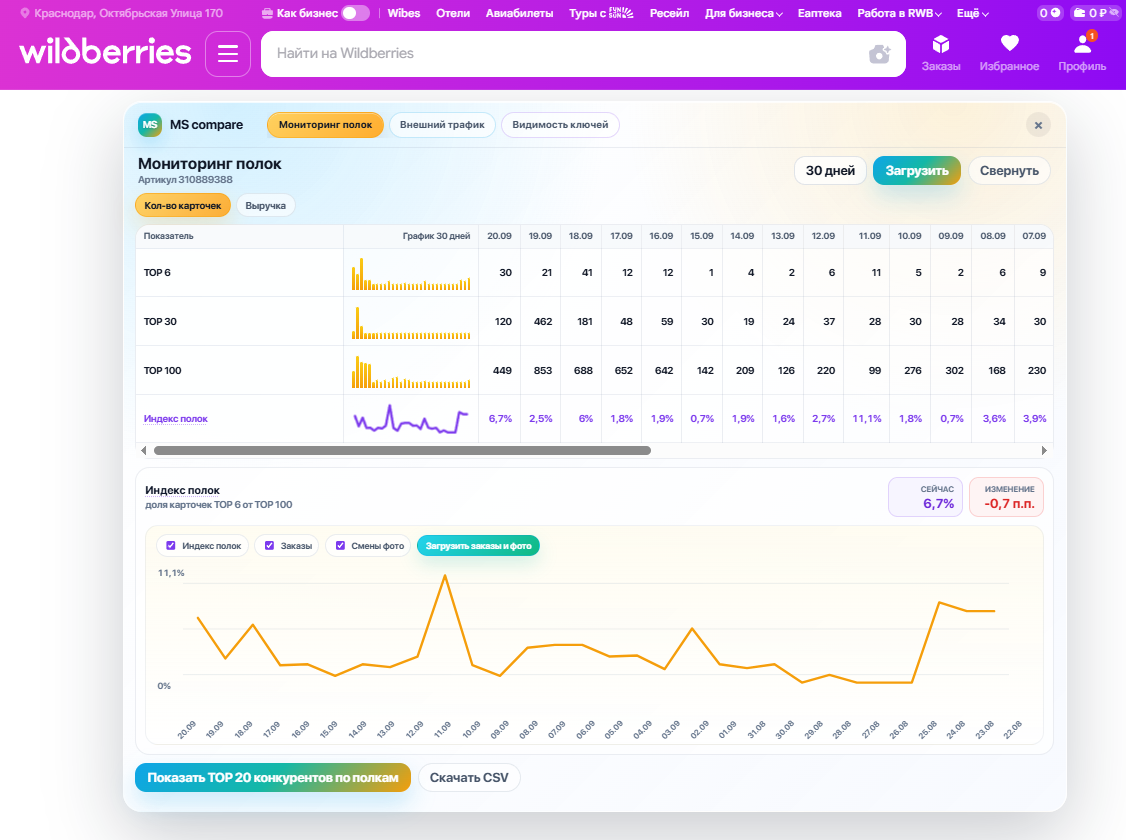Click the TOP 100 sparkline chart
The width and height of the screenshot is (1126, 840).
point(411,371)
